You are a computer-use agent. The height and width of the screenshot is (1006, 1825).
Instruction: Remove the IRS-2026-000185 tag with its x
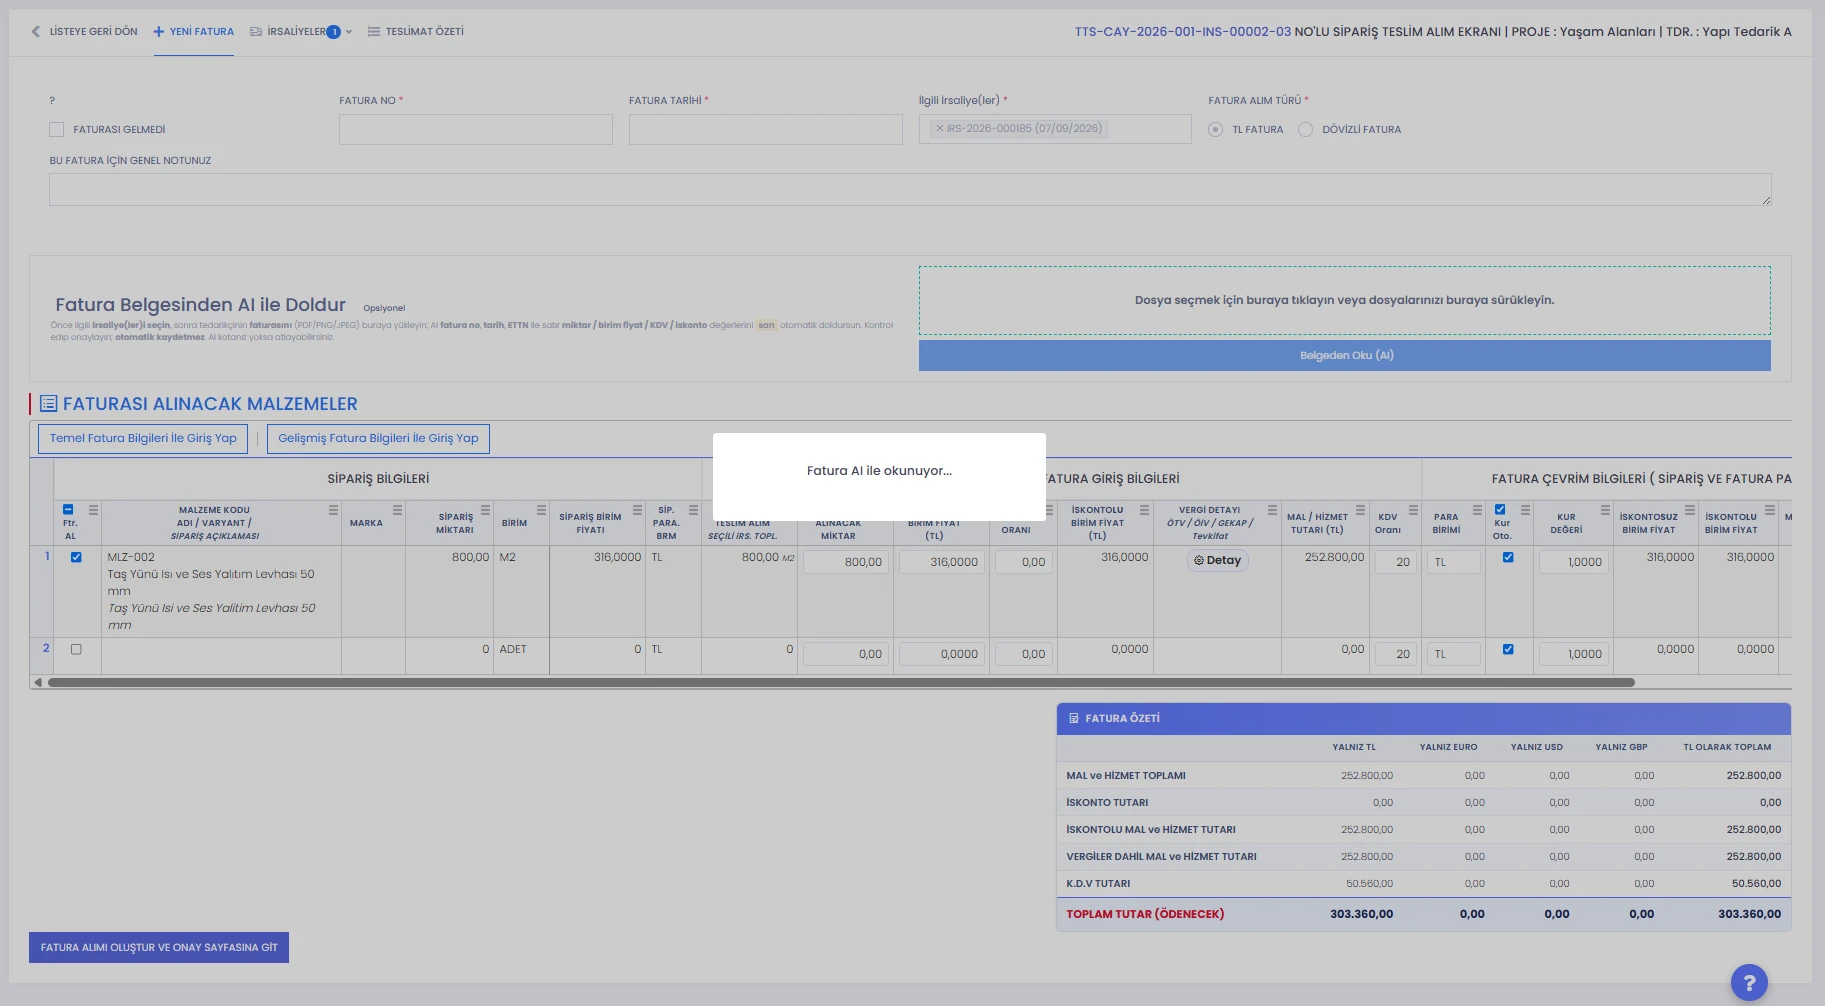click(x=939, y=129)
